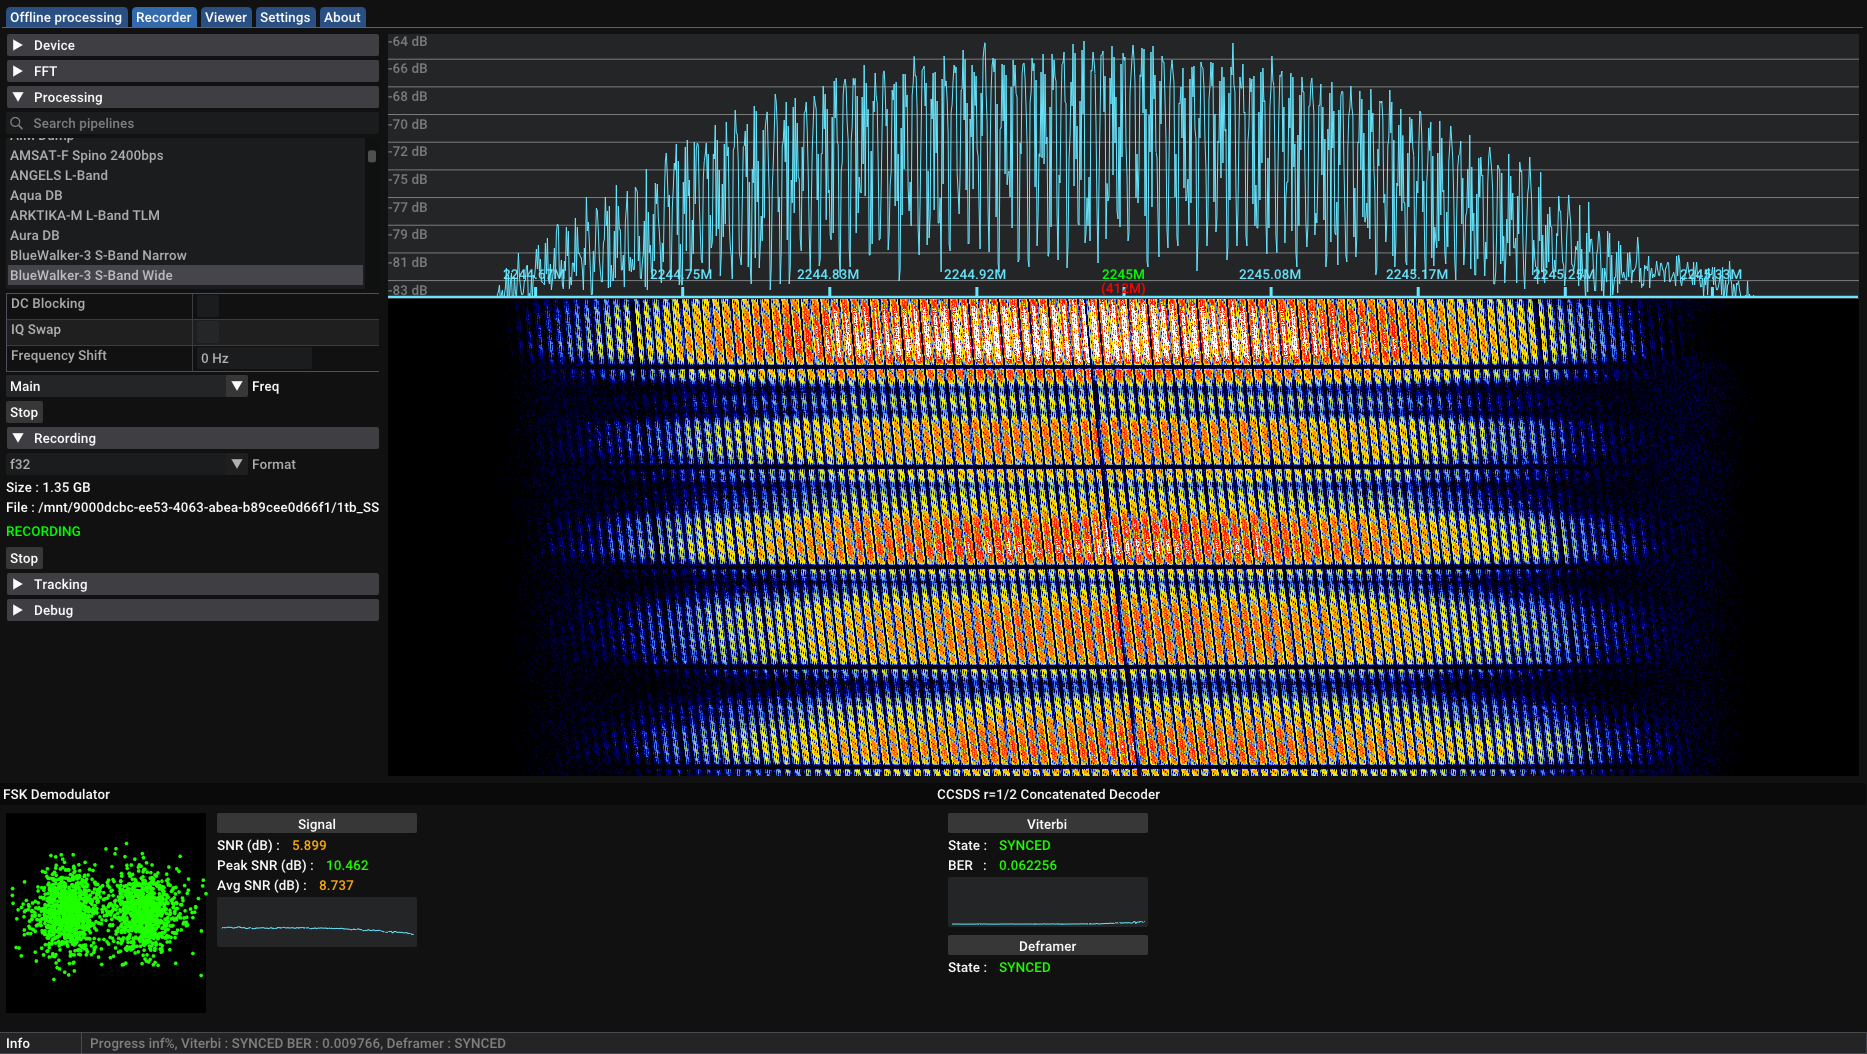This screenshot has height=1054, width=1867.
Task: Collapse the Processing section
Action: coord(18,97)
